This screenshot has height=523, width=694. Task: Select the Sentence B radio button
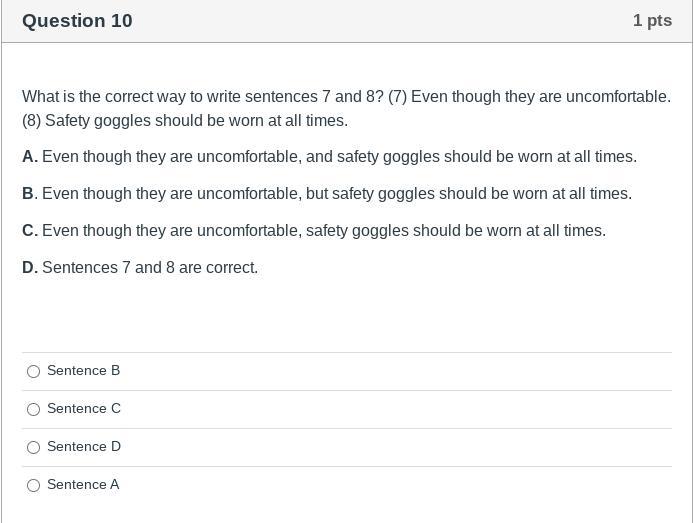click(x=34, y=372)
